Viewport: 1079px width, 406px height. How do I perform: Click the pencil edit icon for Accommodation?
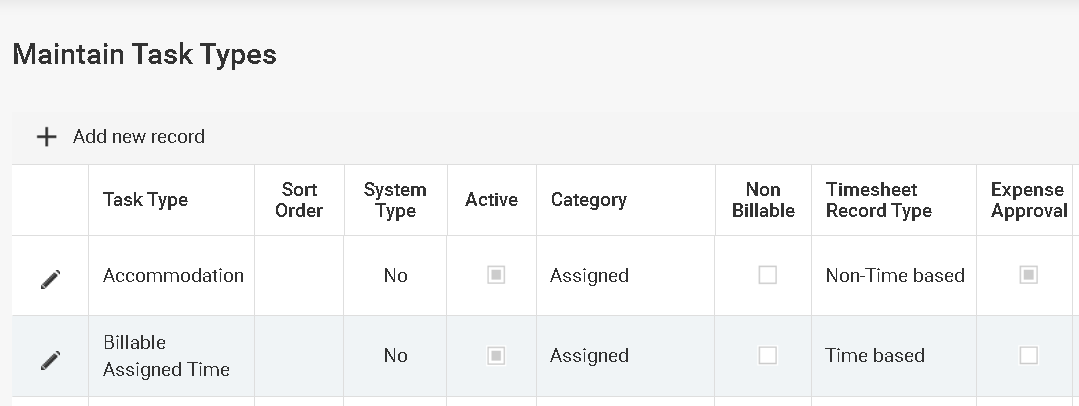(x=50, y=280)
